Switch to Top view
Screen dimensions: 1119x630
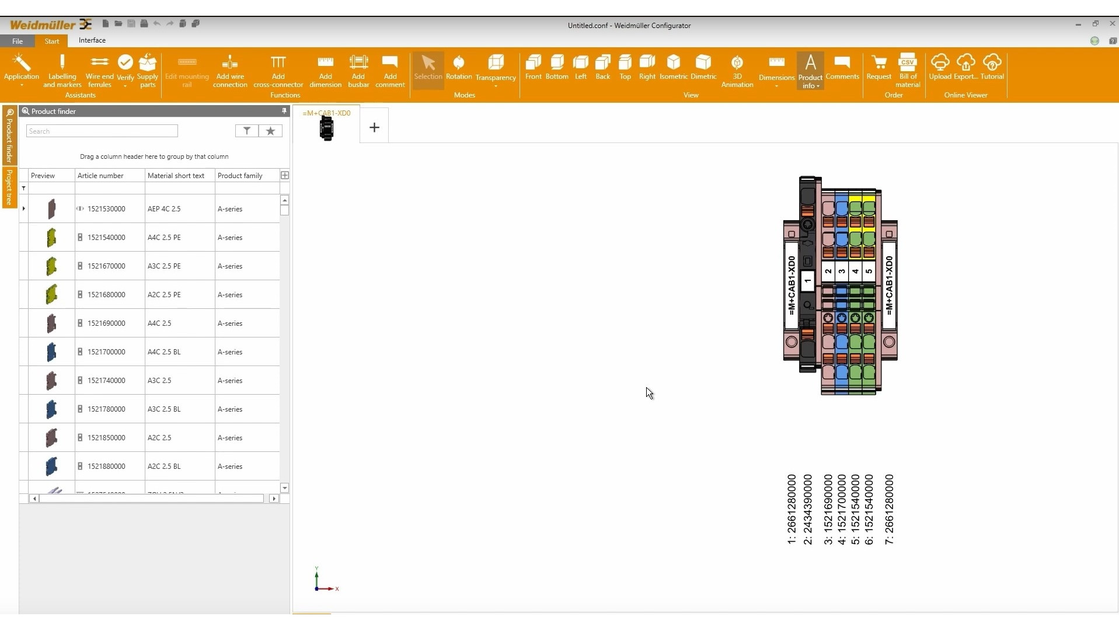(x=625, y=66)
